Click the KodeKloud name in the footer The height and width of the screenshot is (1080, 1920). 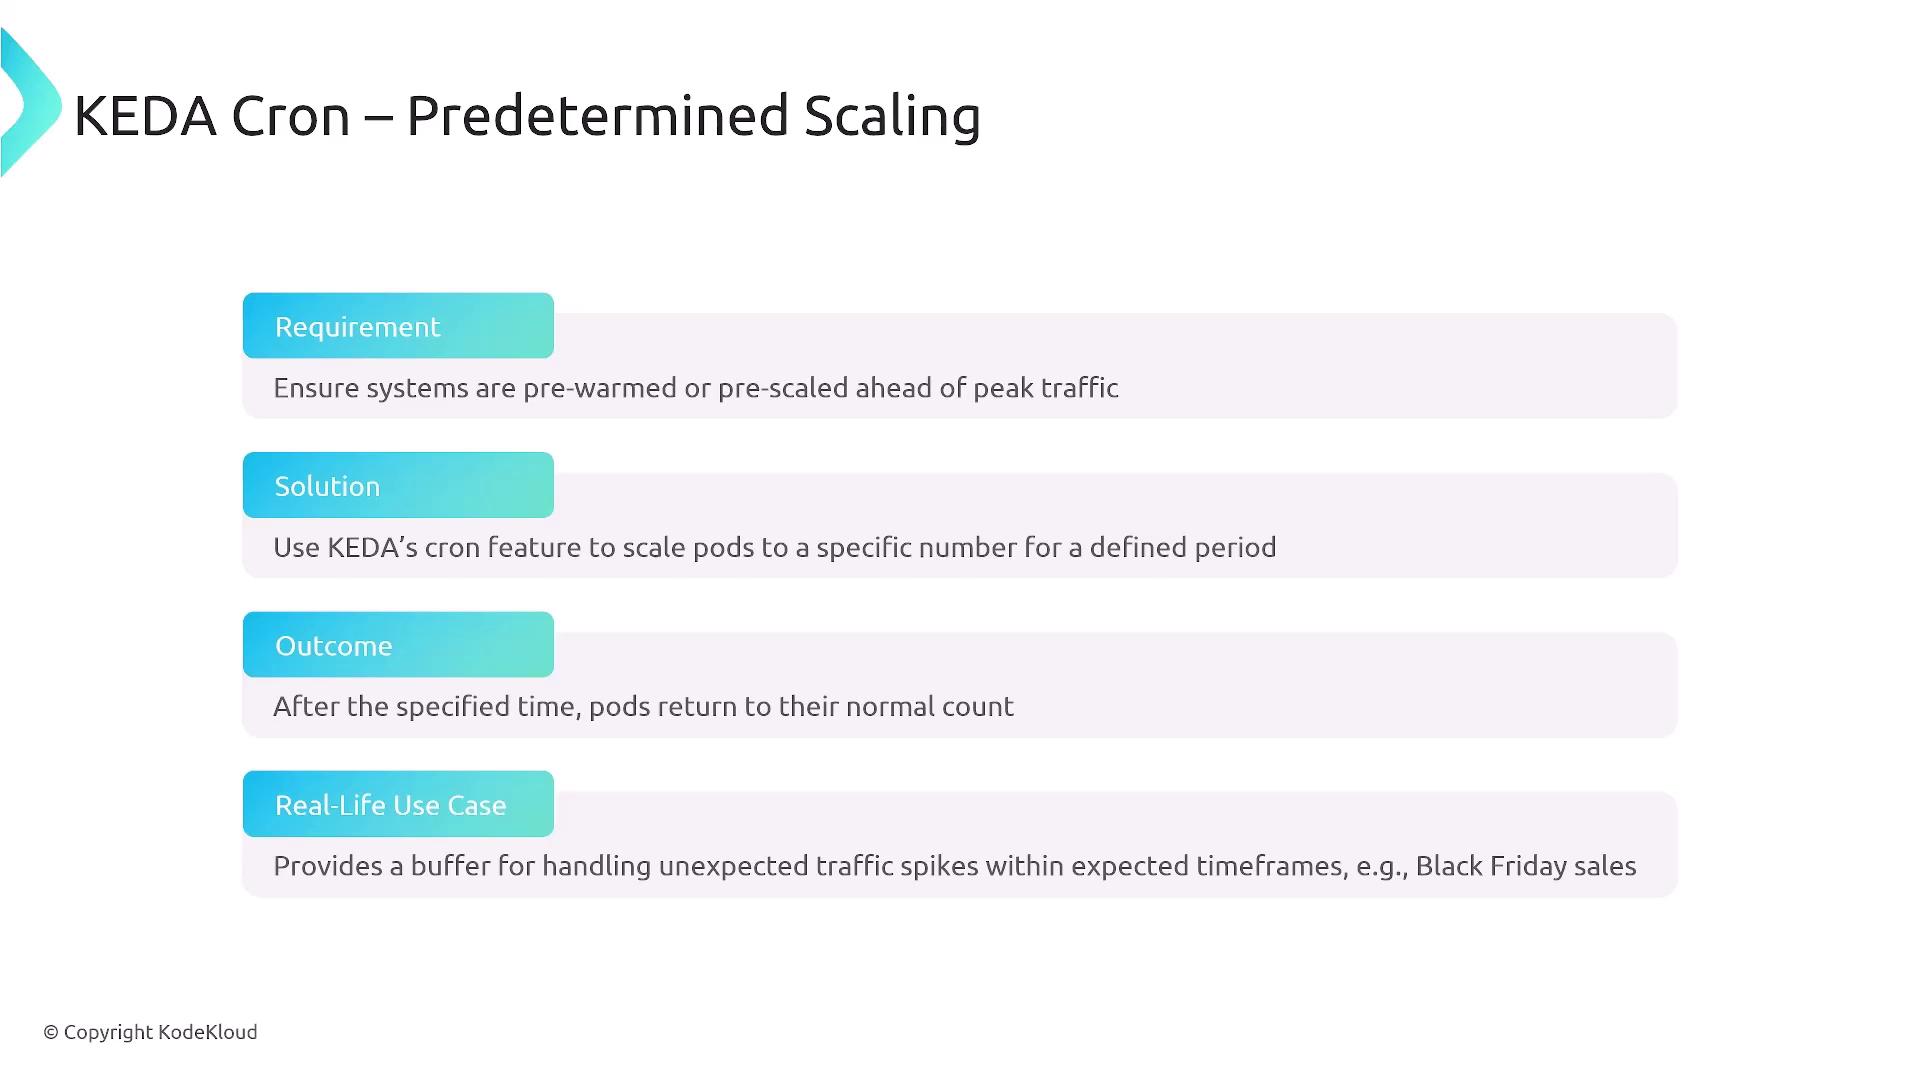tap(207, 1033)
